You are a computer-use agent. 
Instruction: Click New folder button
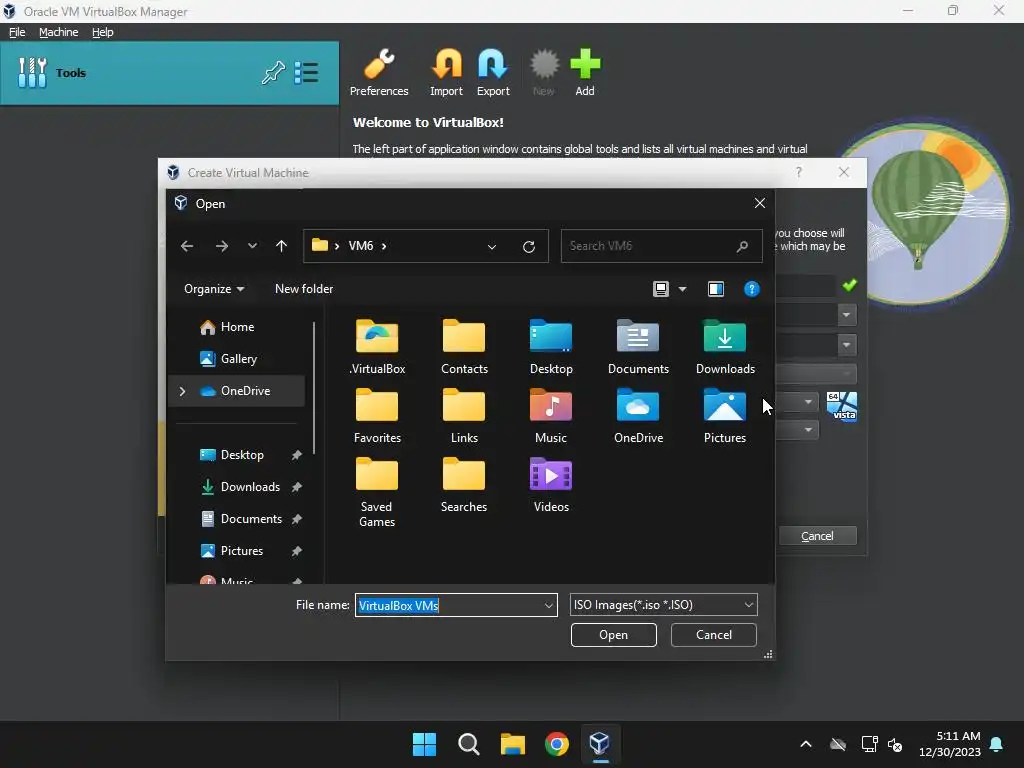304,289
